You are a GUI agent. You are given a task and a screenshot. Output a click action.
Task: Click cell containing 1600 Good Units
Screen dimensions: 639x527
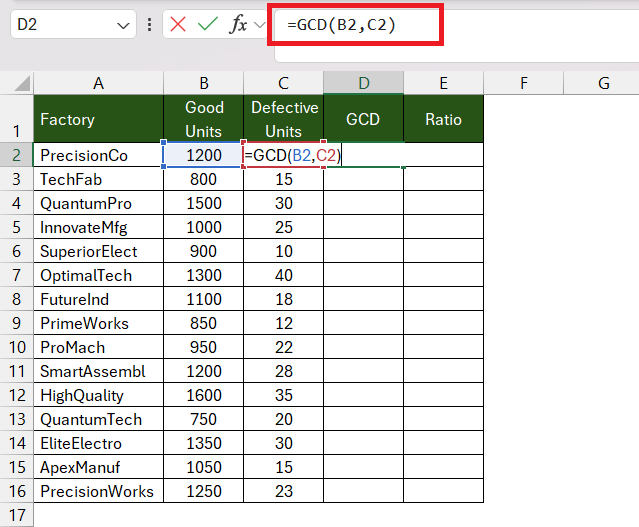[x=203, y=395]
